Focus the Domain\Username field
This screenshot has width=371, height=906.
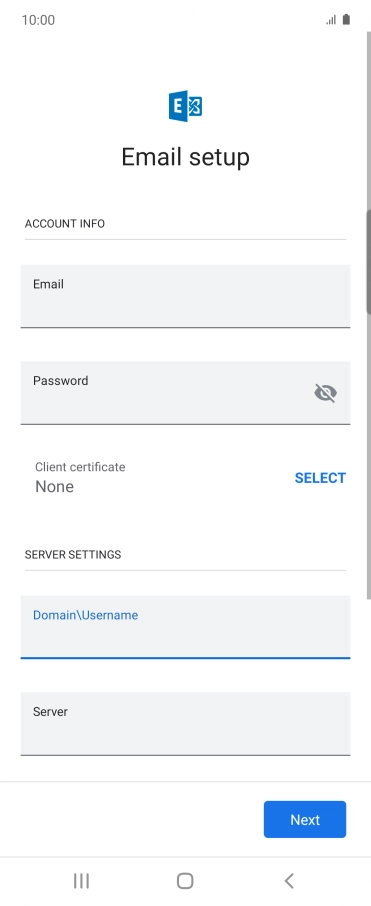pos(186,627)
